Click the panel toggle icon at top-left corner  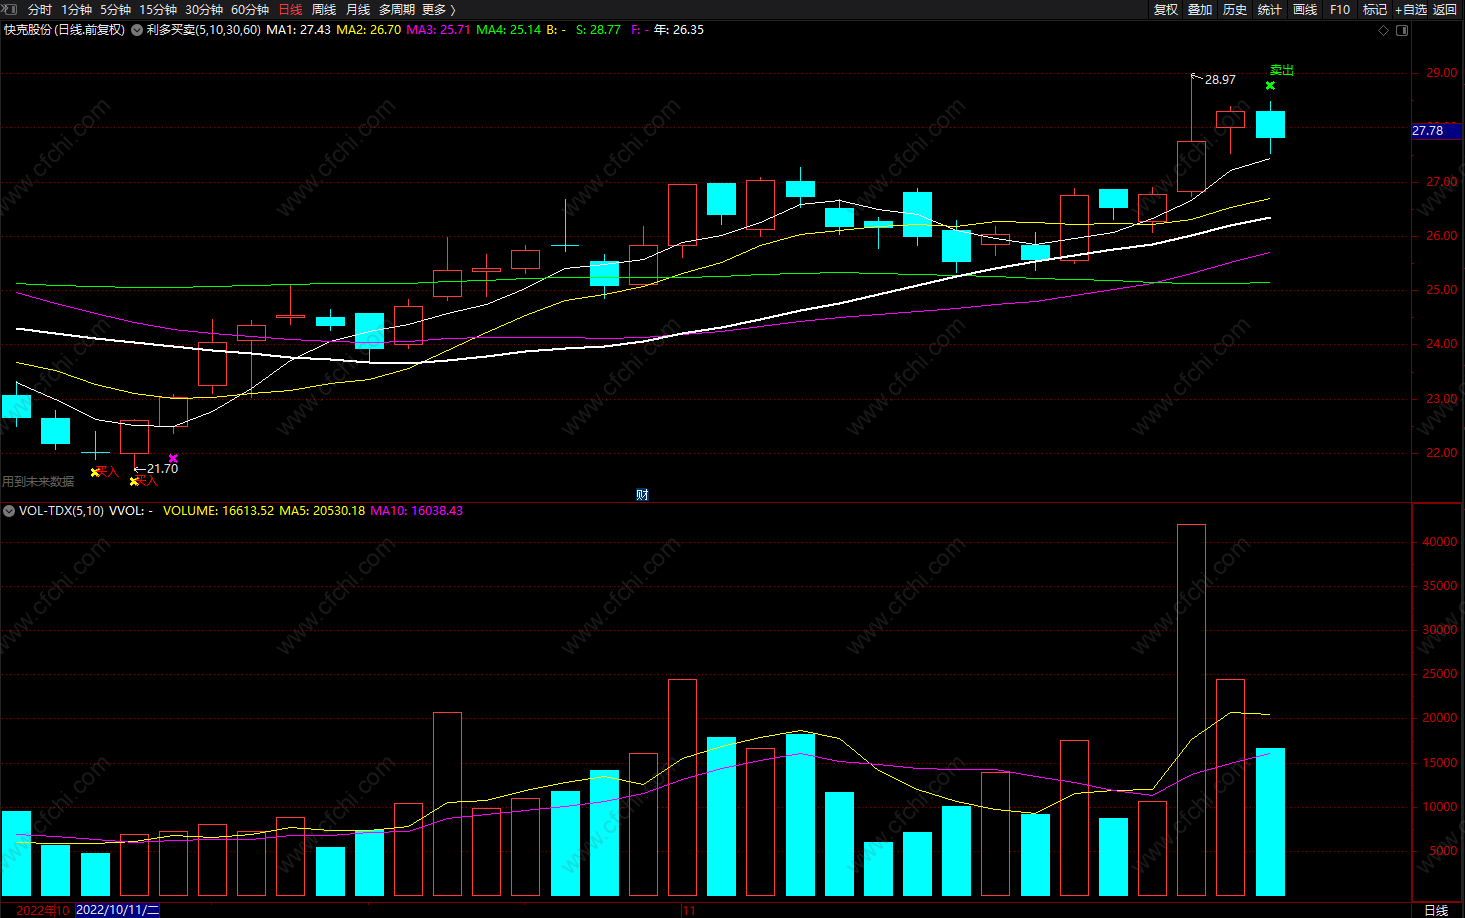pos(10,9)
